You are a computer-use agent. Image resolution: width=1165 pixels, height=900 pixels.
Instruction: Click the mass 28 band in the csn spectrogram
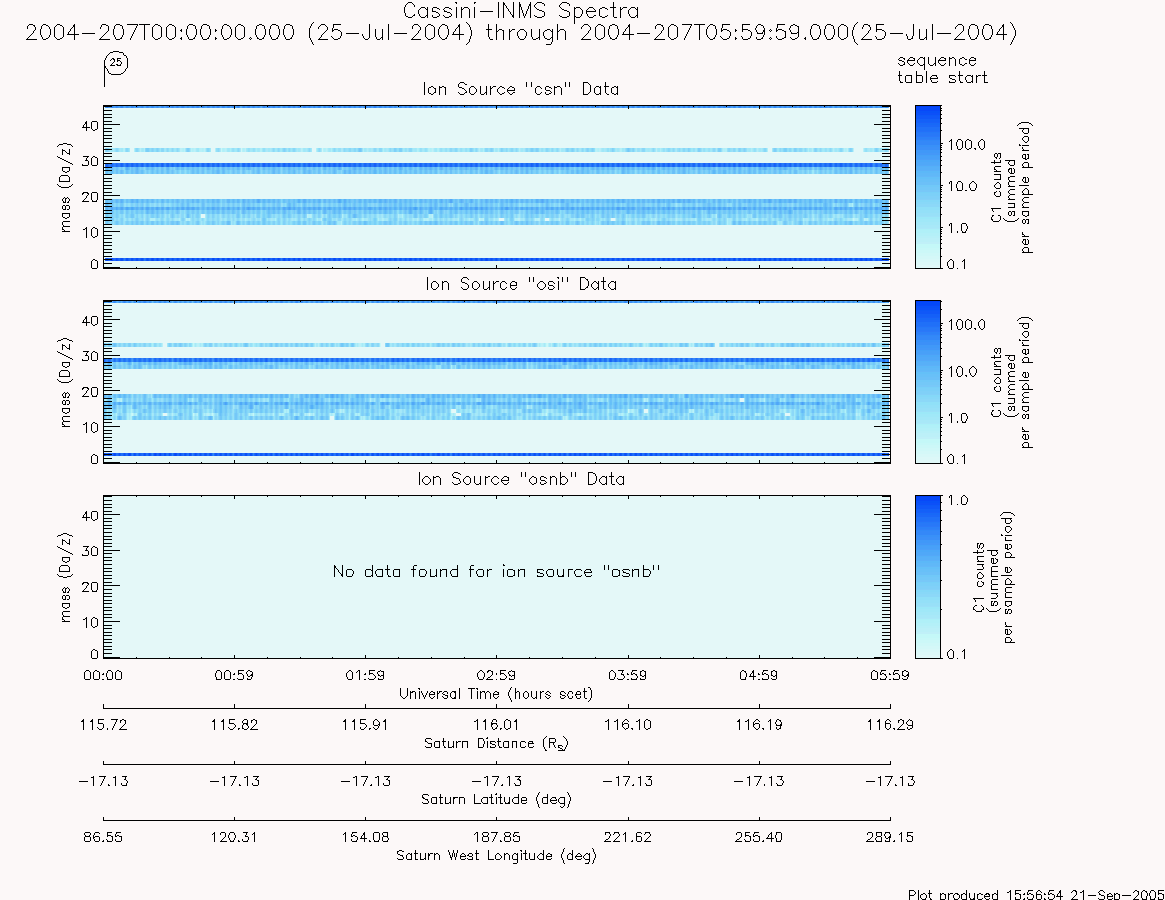496,167
